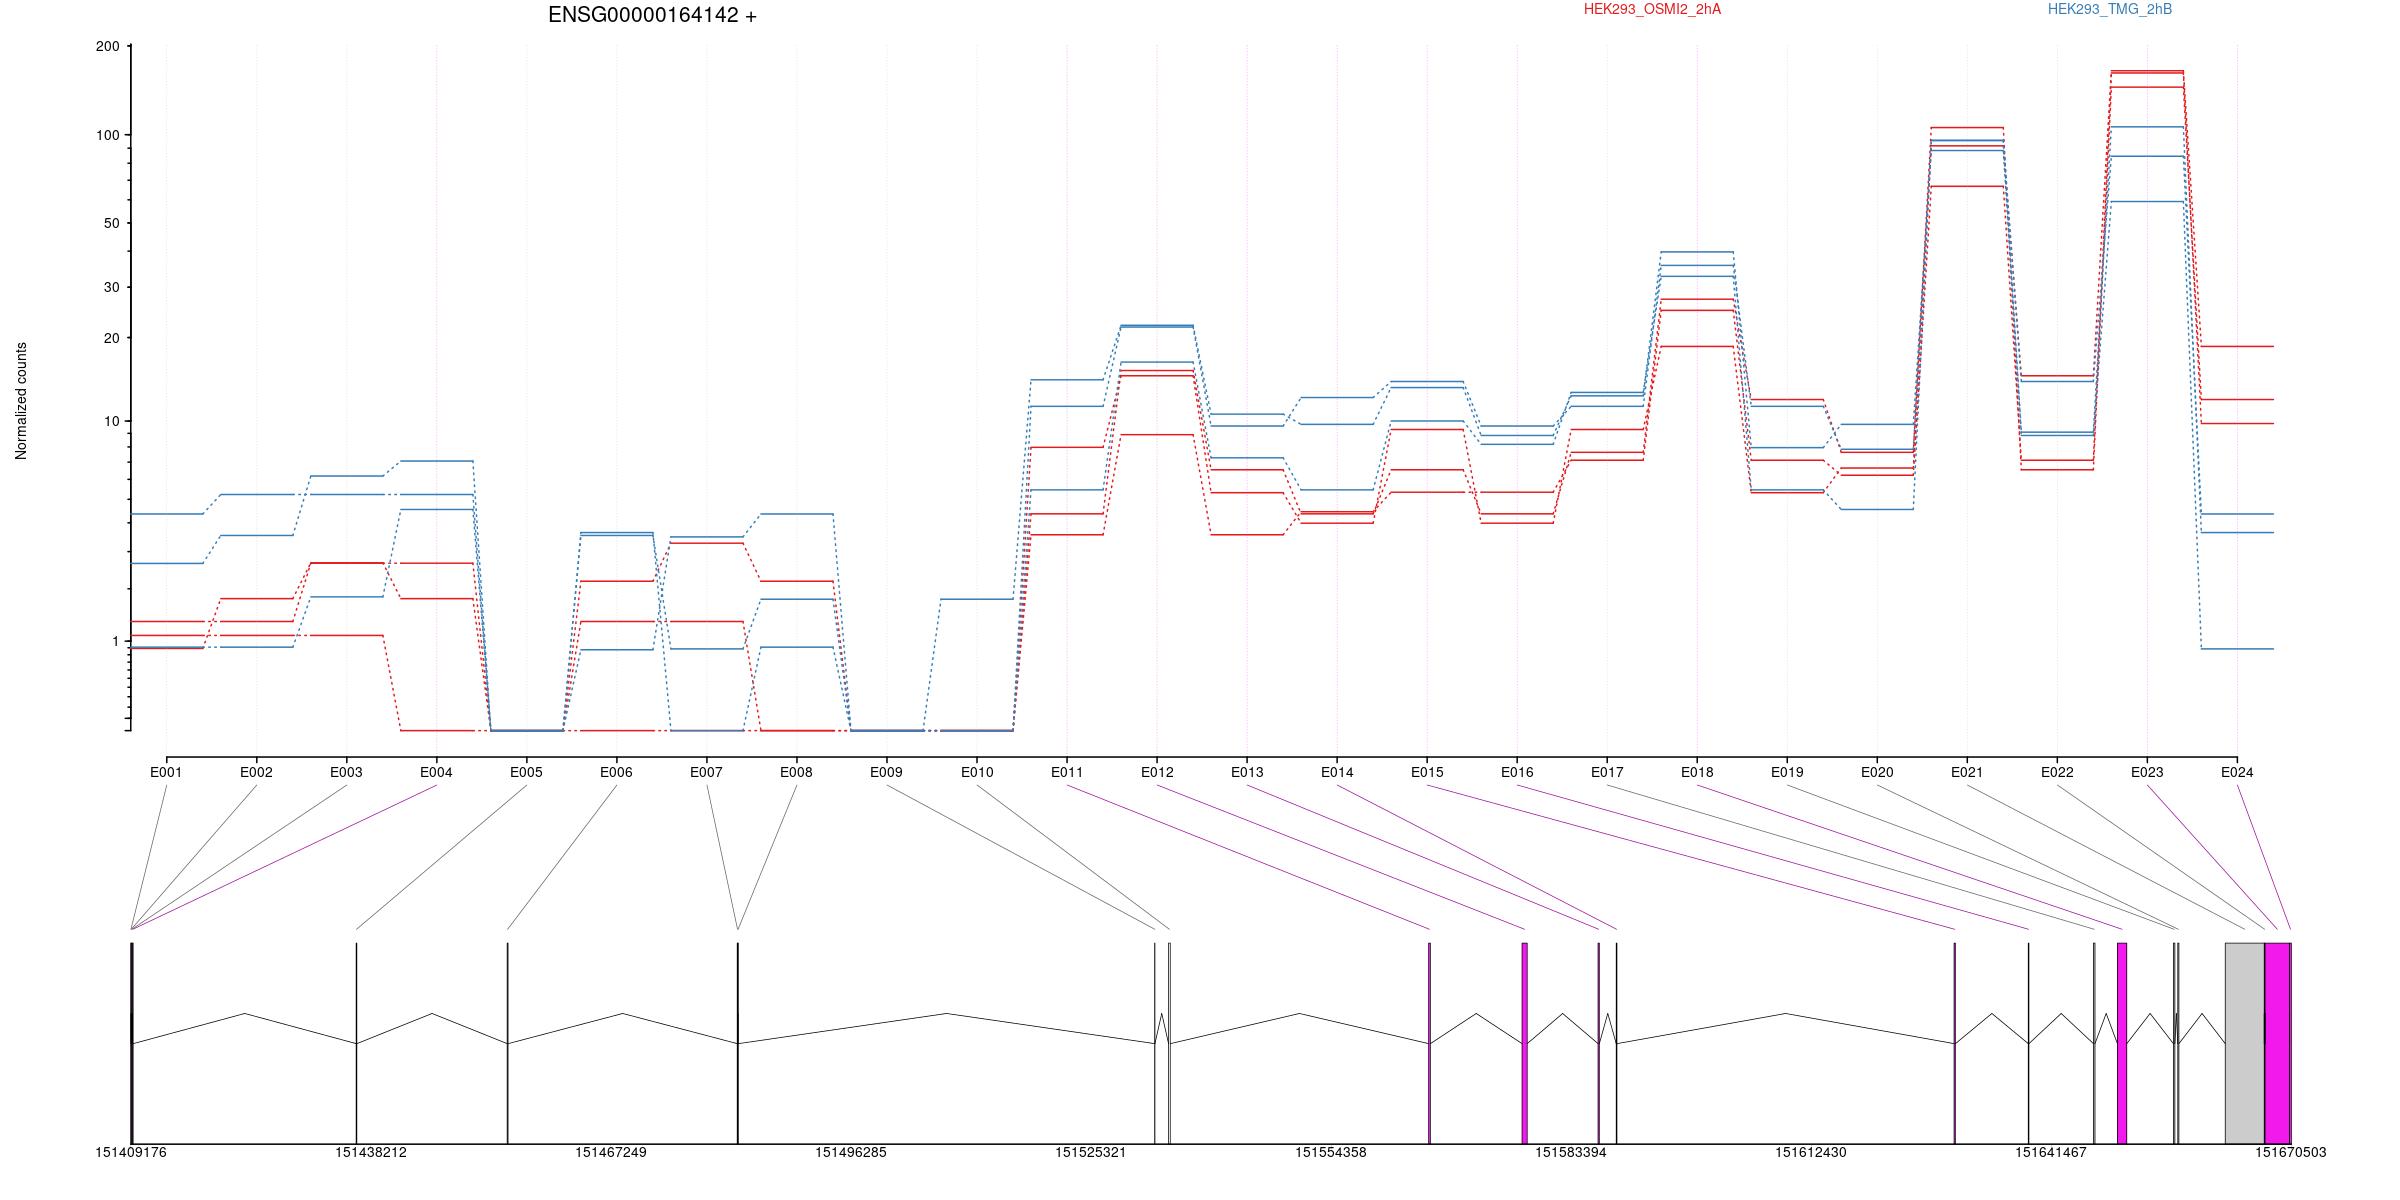Click exon label E014
The width and height of the screenshot is (2400, 1200).
click(1337, 772)
